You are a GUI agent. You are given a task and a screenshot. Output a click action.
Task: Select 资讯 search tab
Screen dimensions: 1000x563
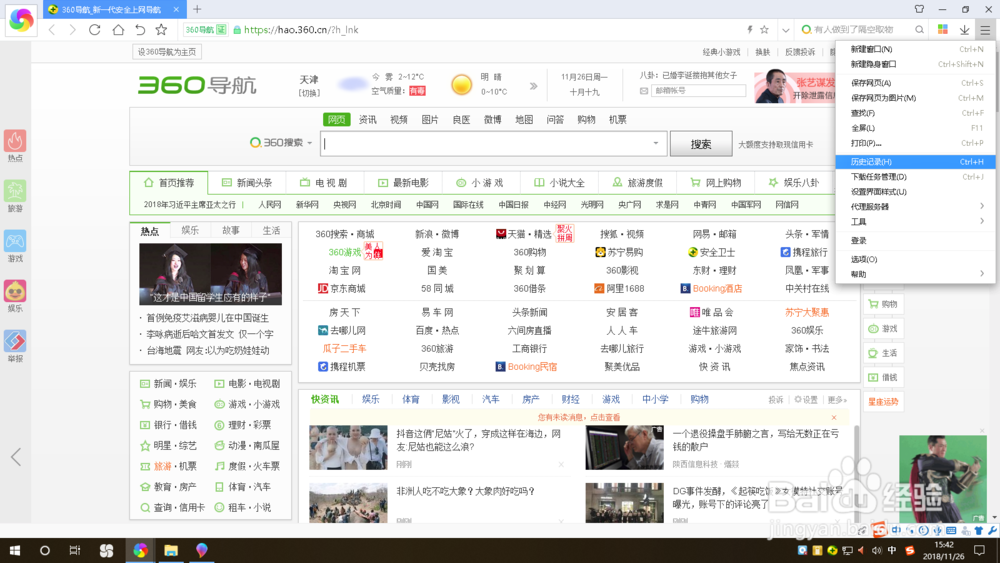point(367,120)
